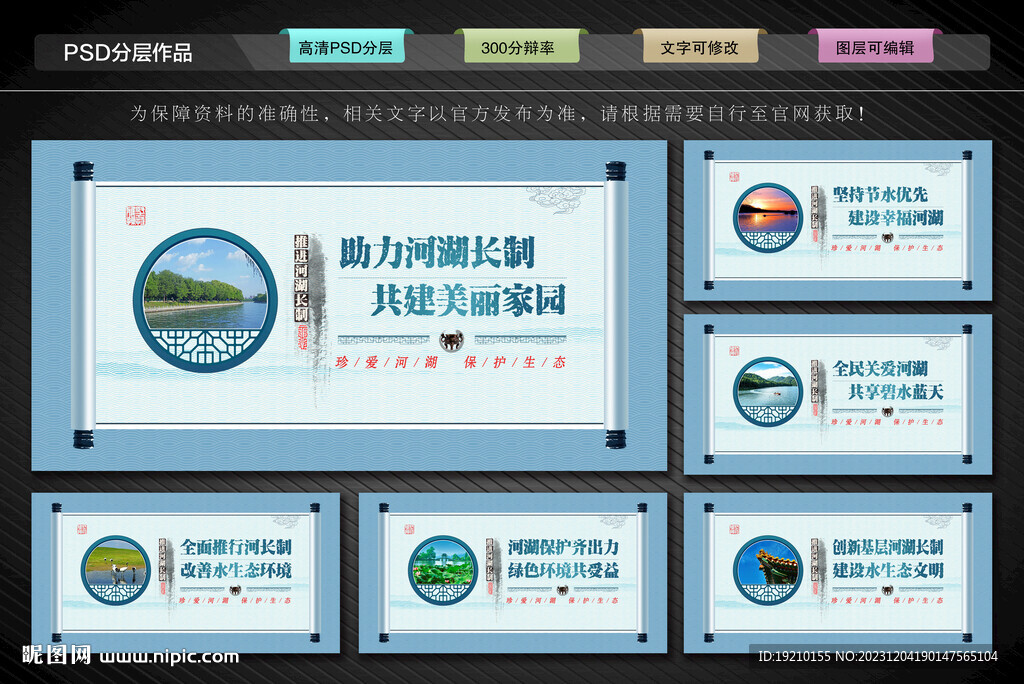Click the 助力河湖长制 headline in large poster
This screenshot has height=684, width=1024.
[438, 253]
